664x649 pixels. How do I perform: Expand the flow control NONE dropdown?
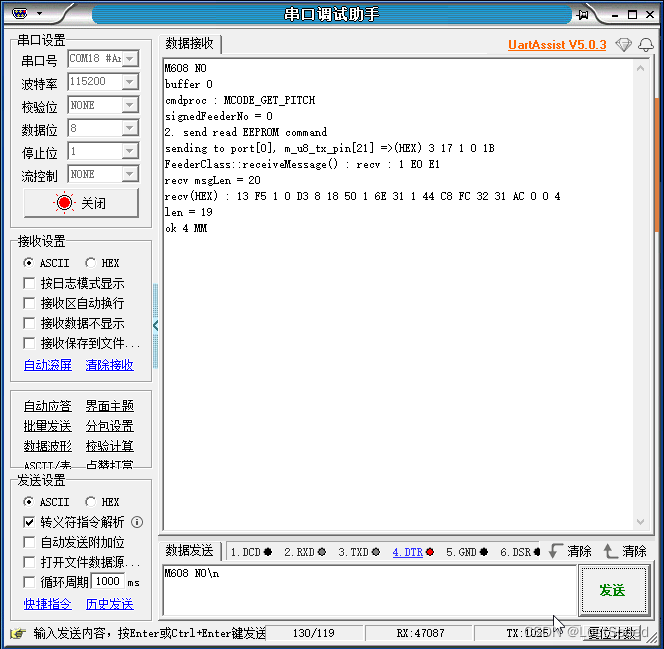tap(130, 174)
